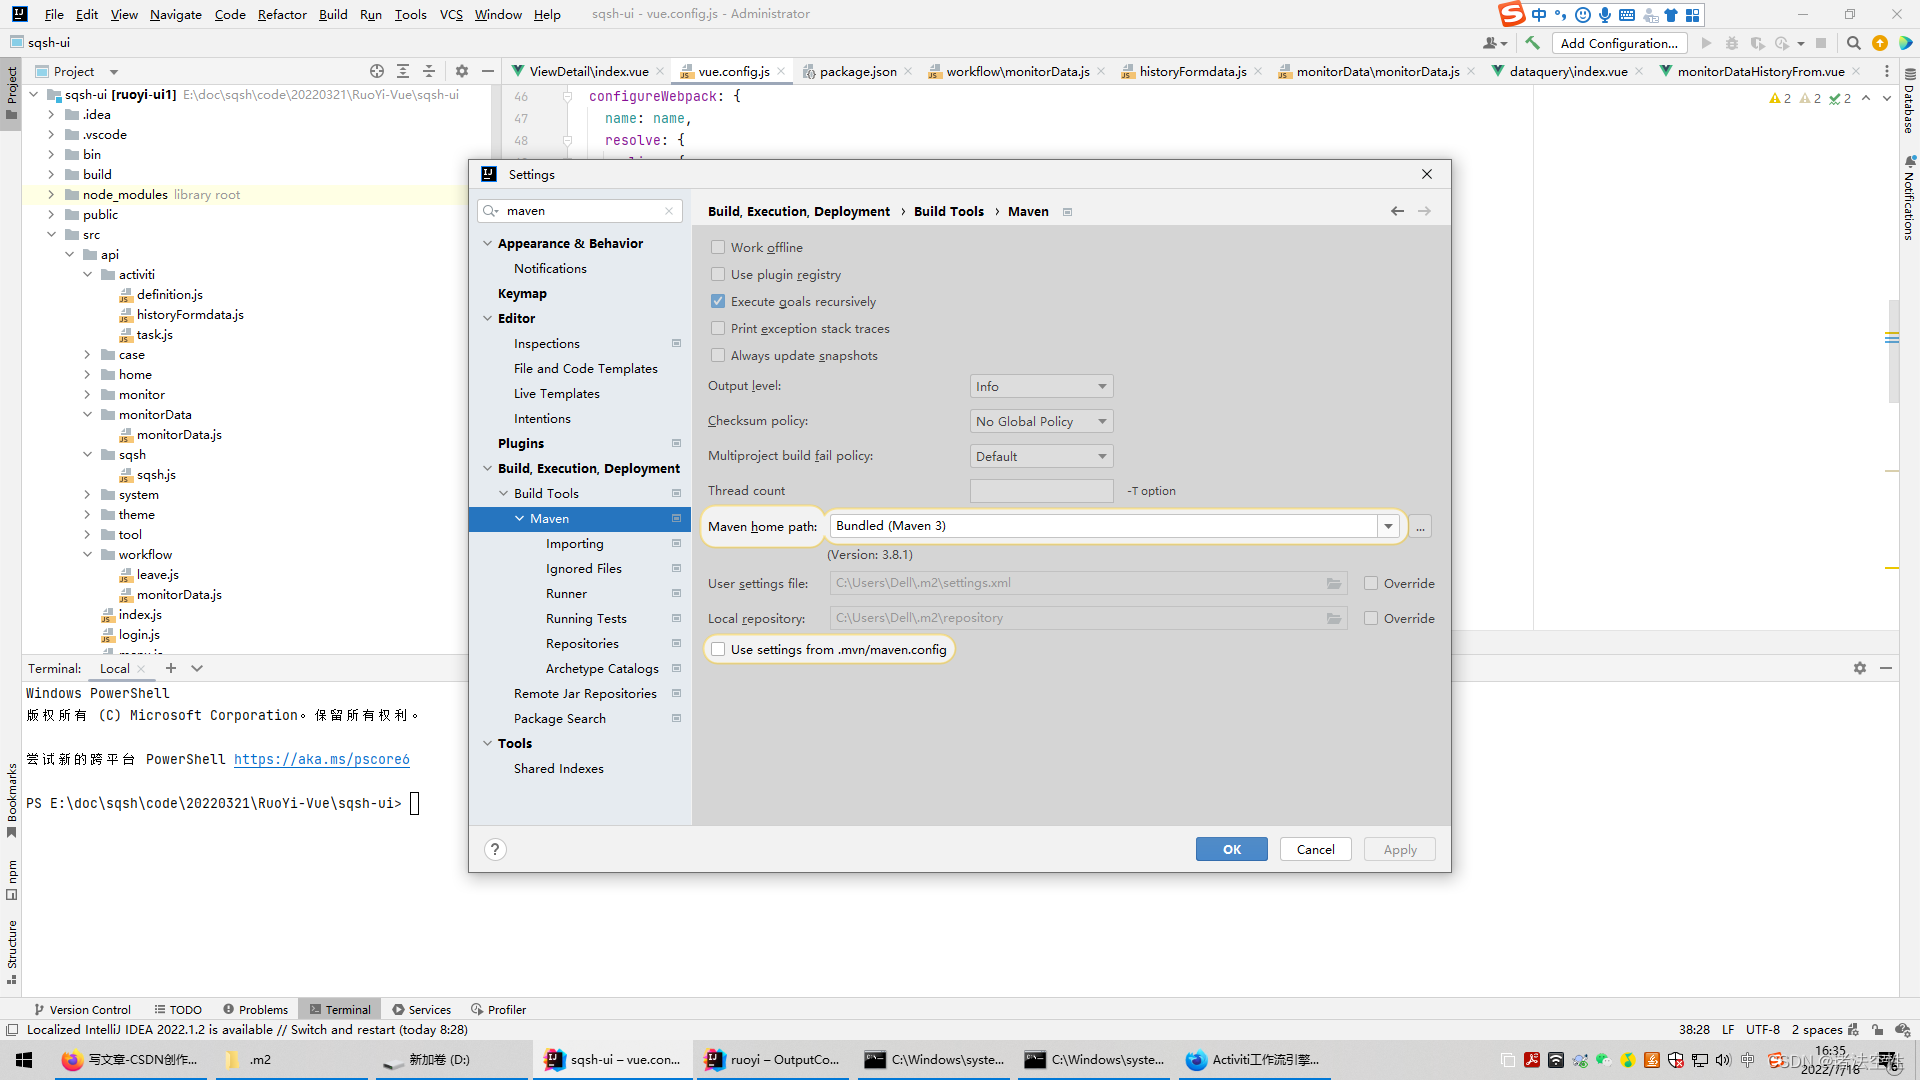Click the Build project hammer icon
Image resolution: width=1920 pixels, height=1080 pixels.
(x=1532, y=43)
